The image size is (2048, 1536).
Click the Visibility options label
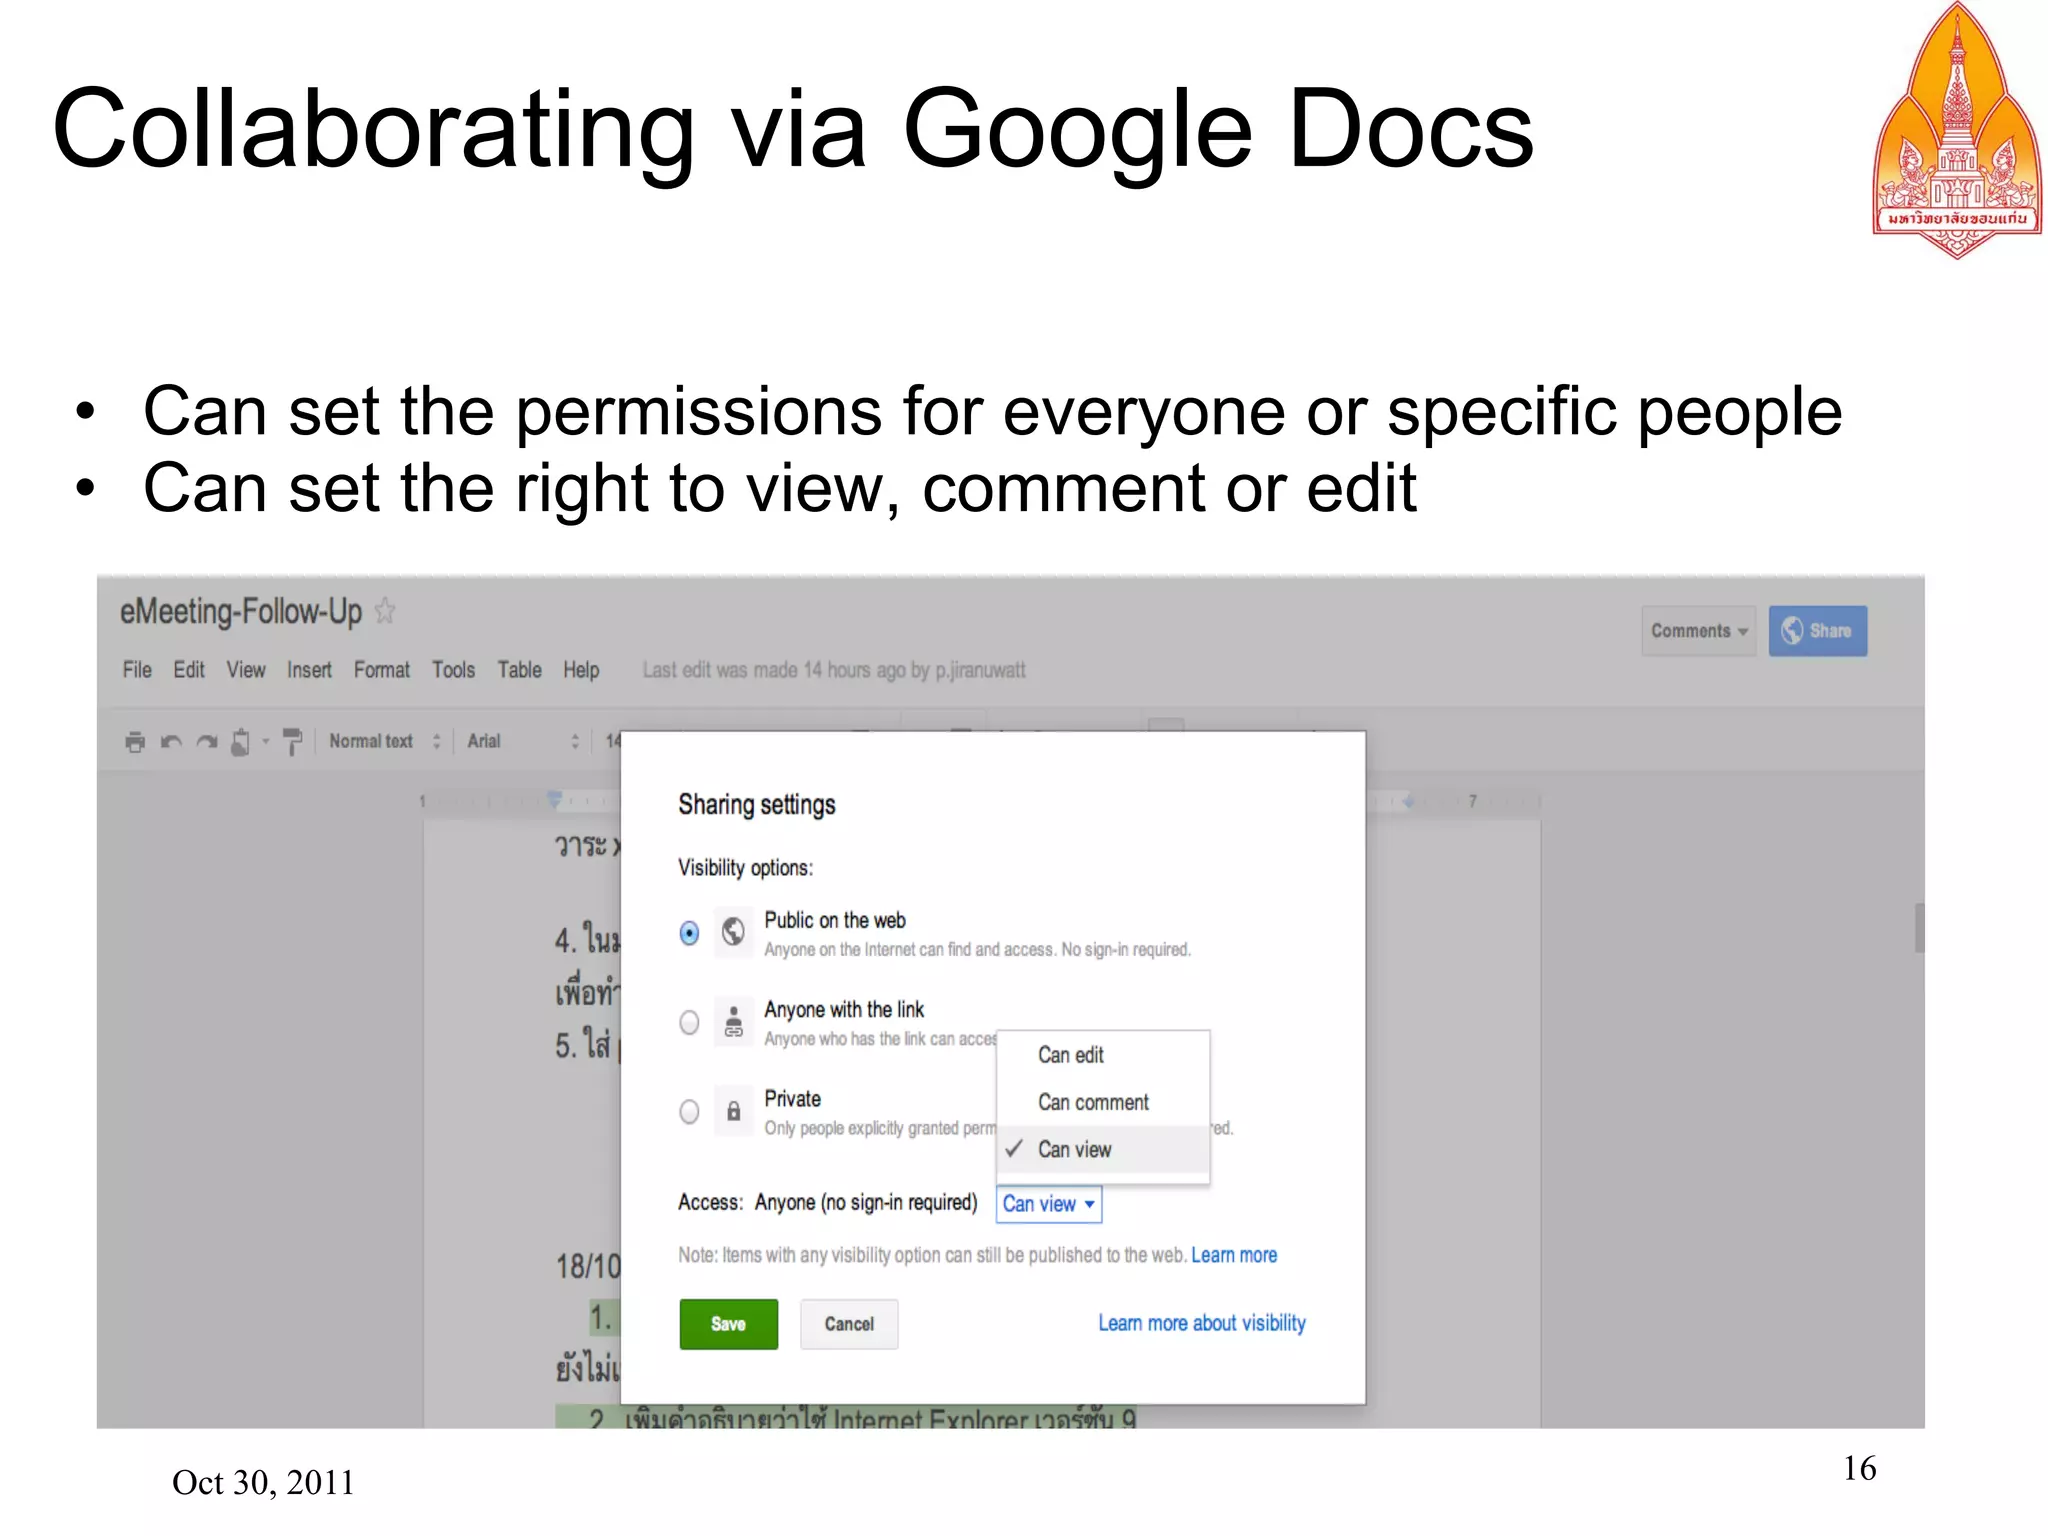(745, 868)
